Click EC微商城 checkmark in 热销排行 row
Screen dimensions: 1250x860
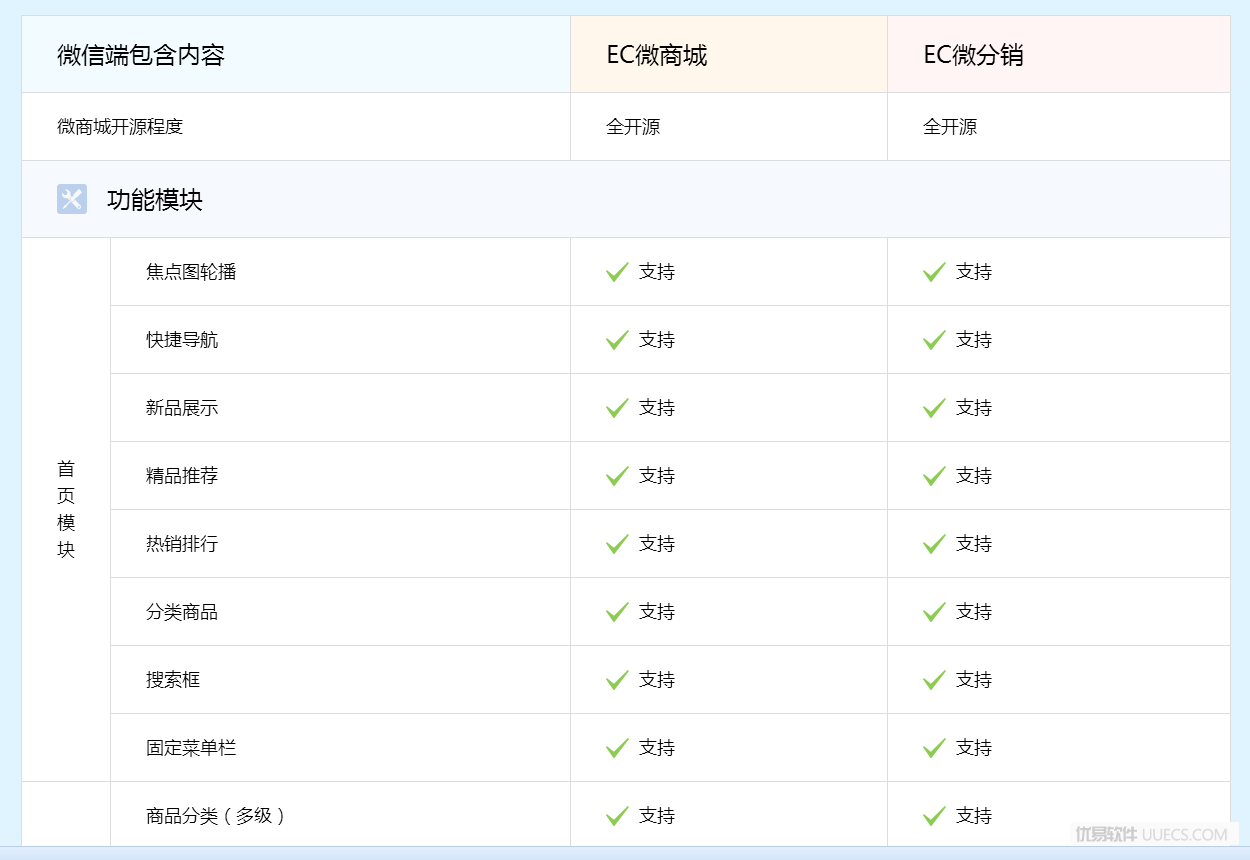click(x=617, y=544)
